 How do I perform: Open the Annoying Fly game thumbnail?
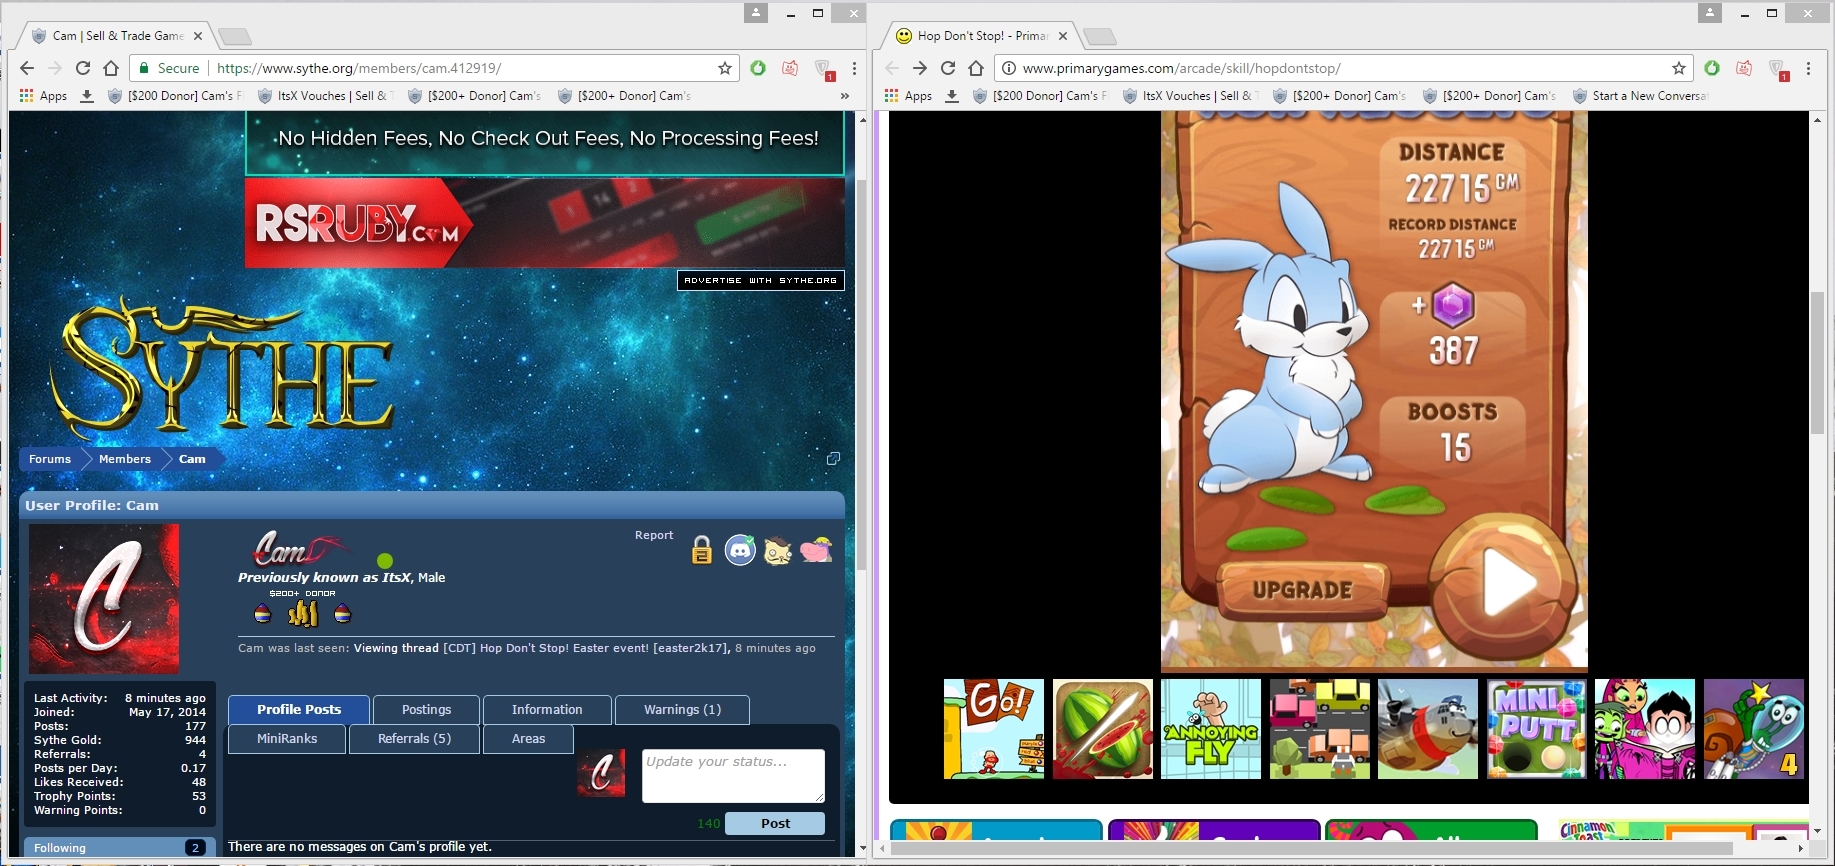(x=1211, y=729)
